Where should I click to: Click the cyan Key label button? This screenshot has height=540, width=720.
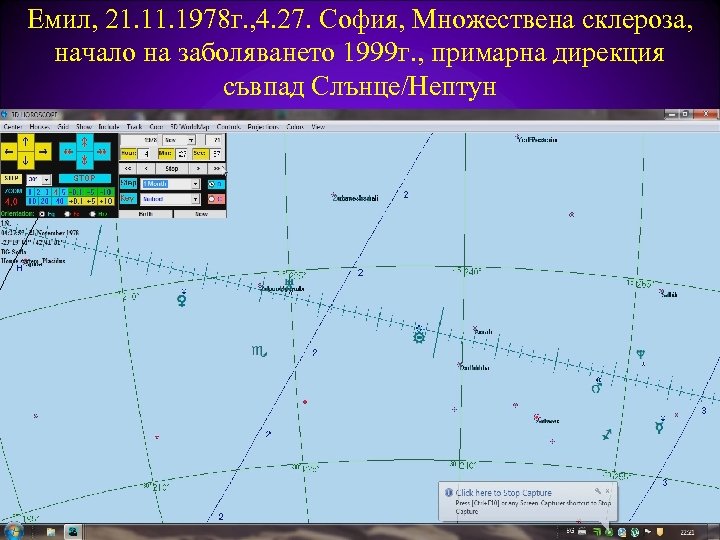point(128,198)
